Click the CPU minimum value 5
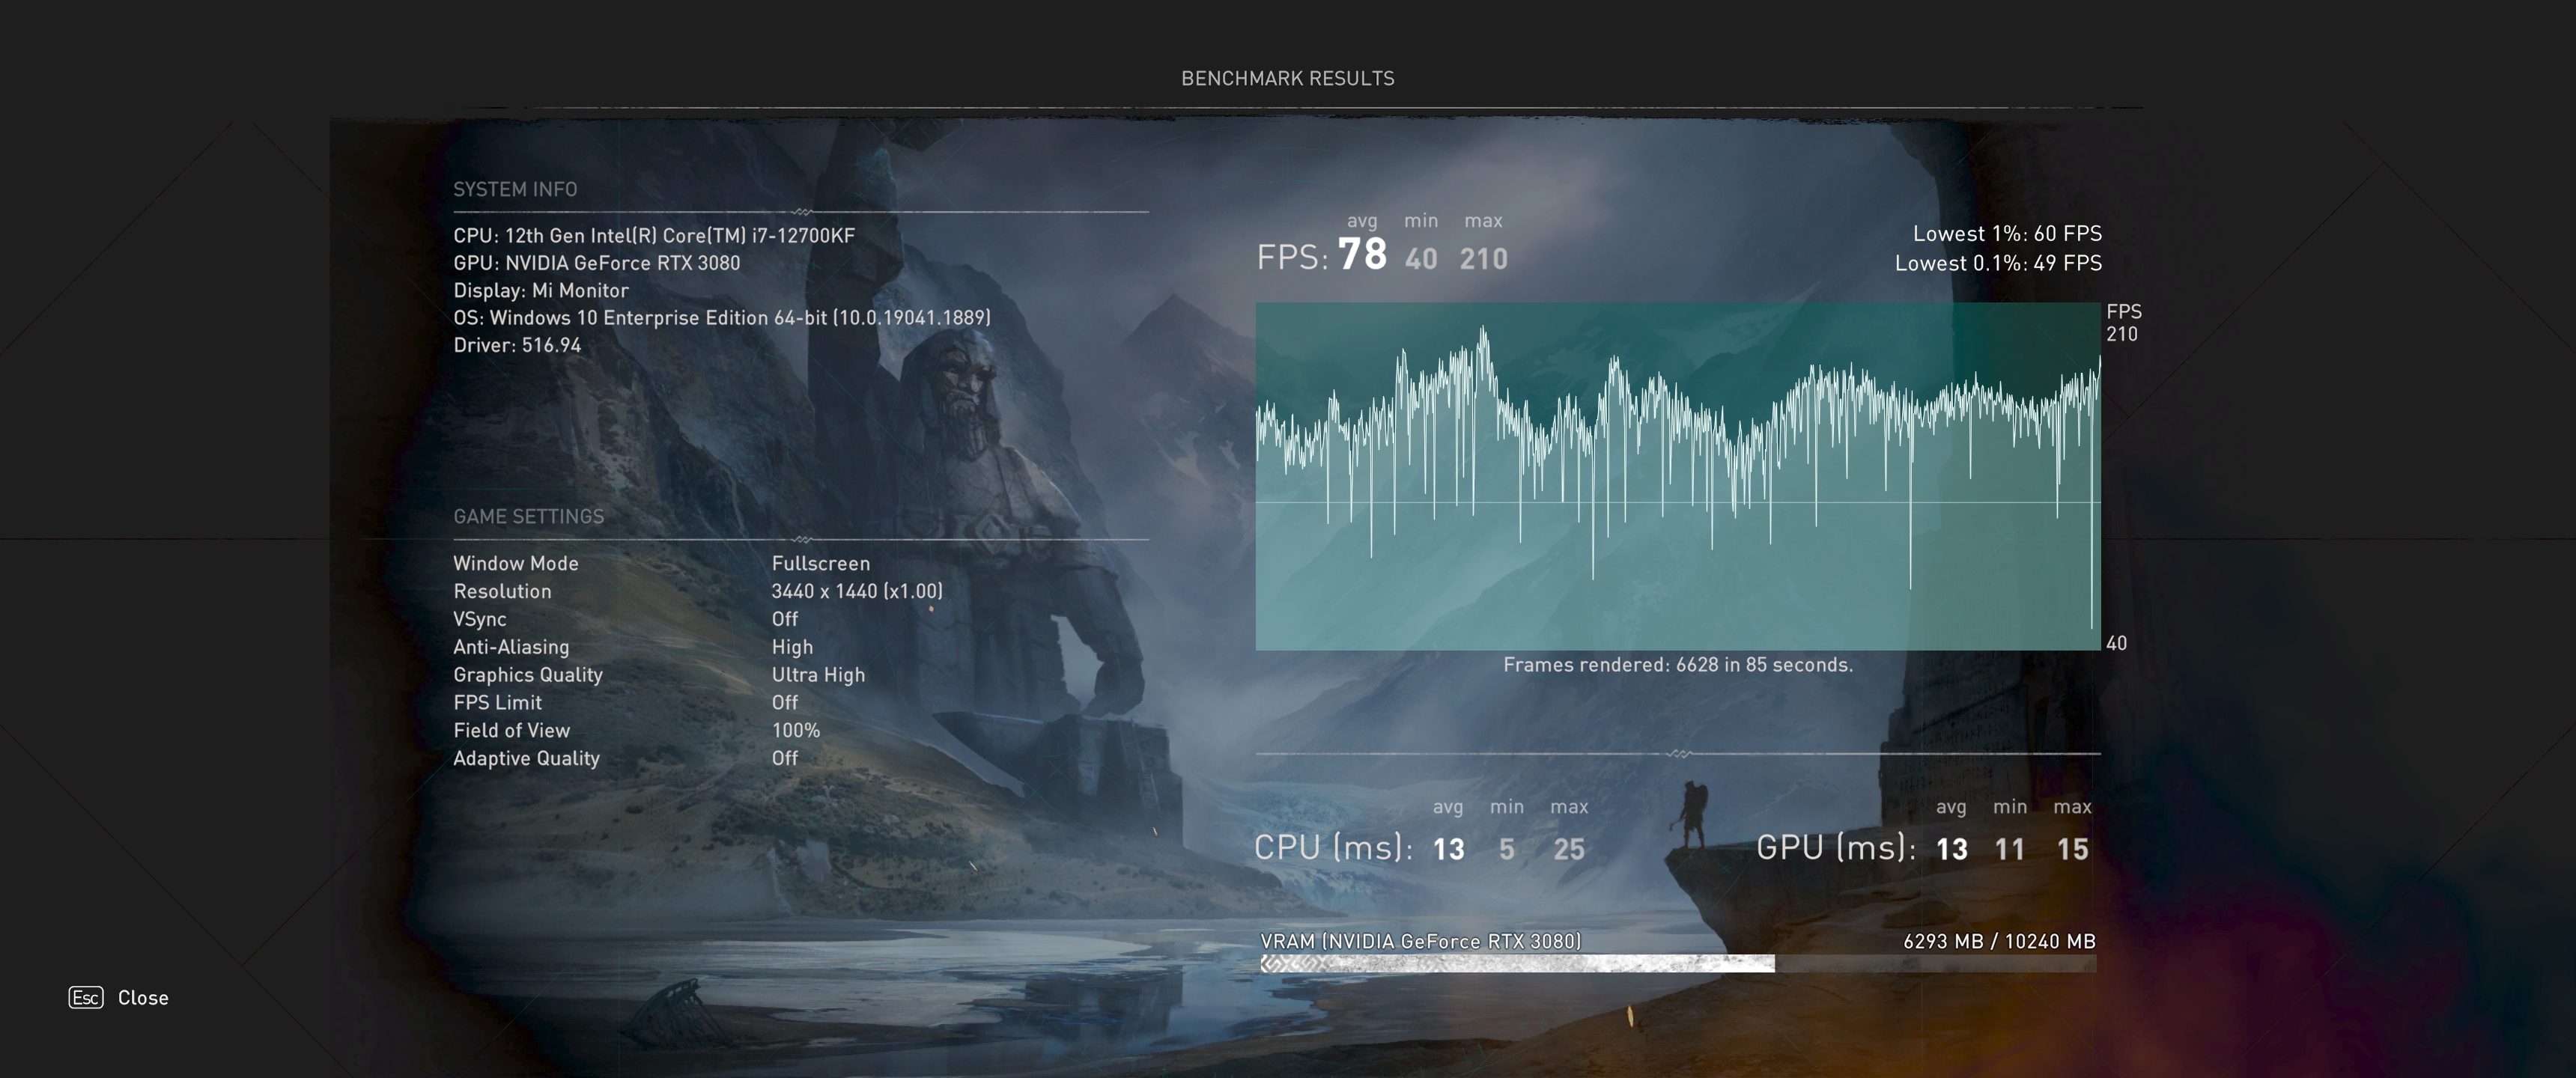2576x1078 pixels. point(1507,849)
